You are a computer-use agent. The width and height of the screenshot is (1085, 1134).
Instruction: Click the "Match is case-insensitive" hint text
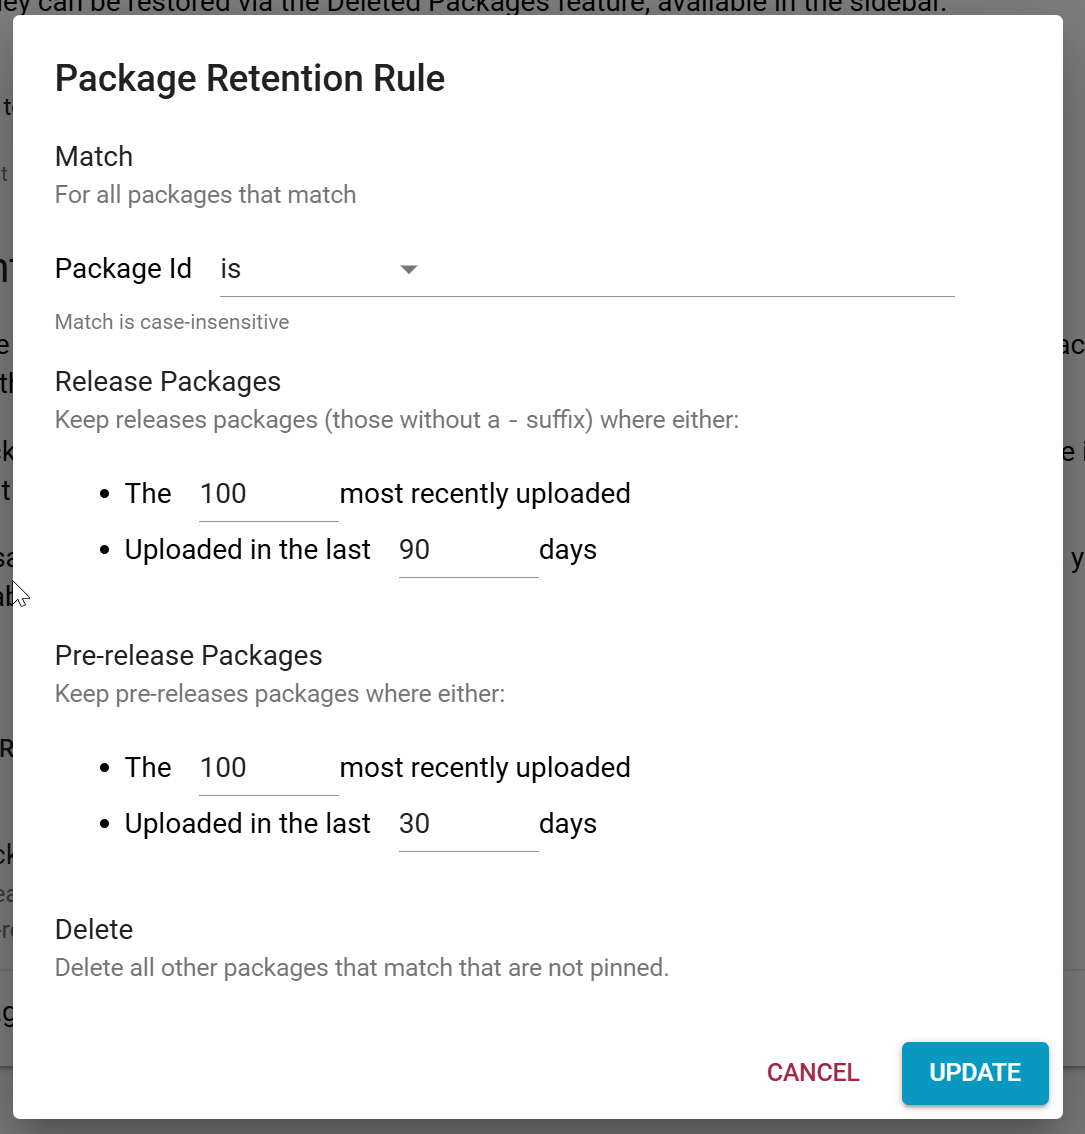click(x=171, y=321)
